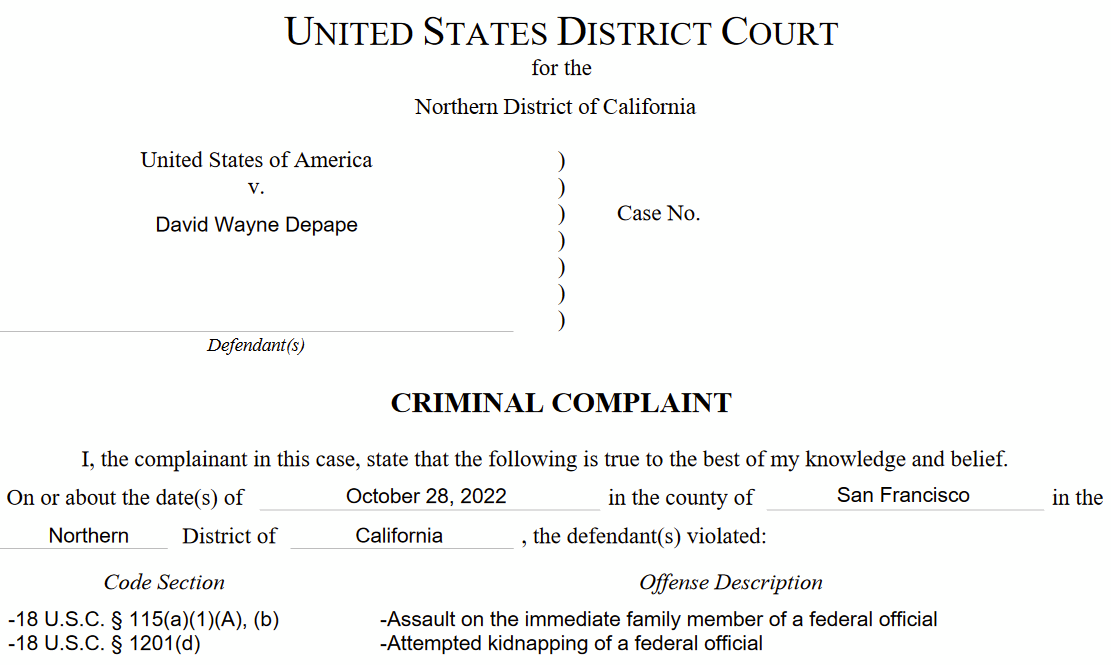Click the CRIMINAL COMPLAINT heading

pos(561,403)
